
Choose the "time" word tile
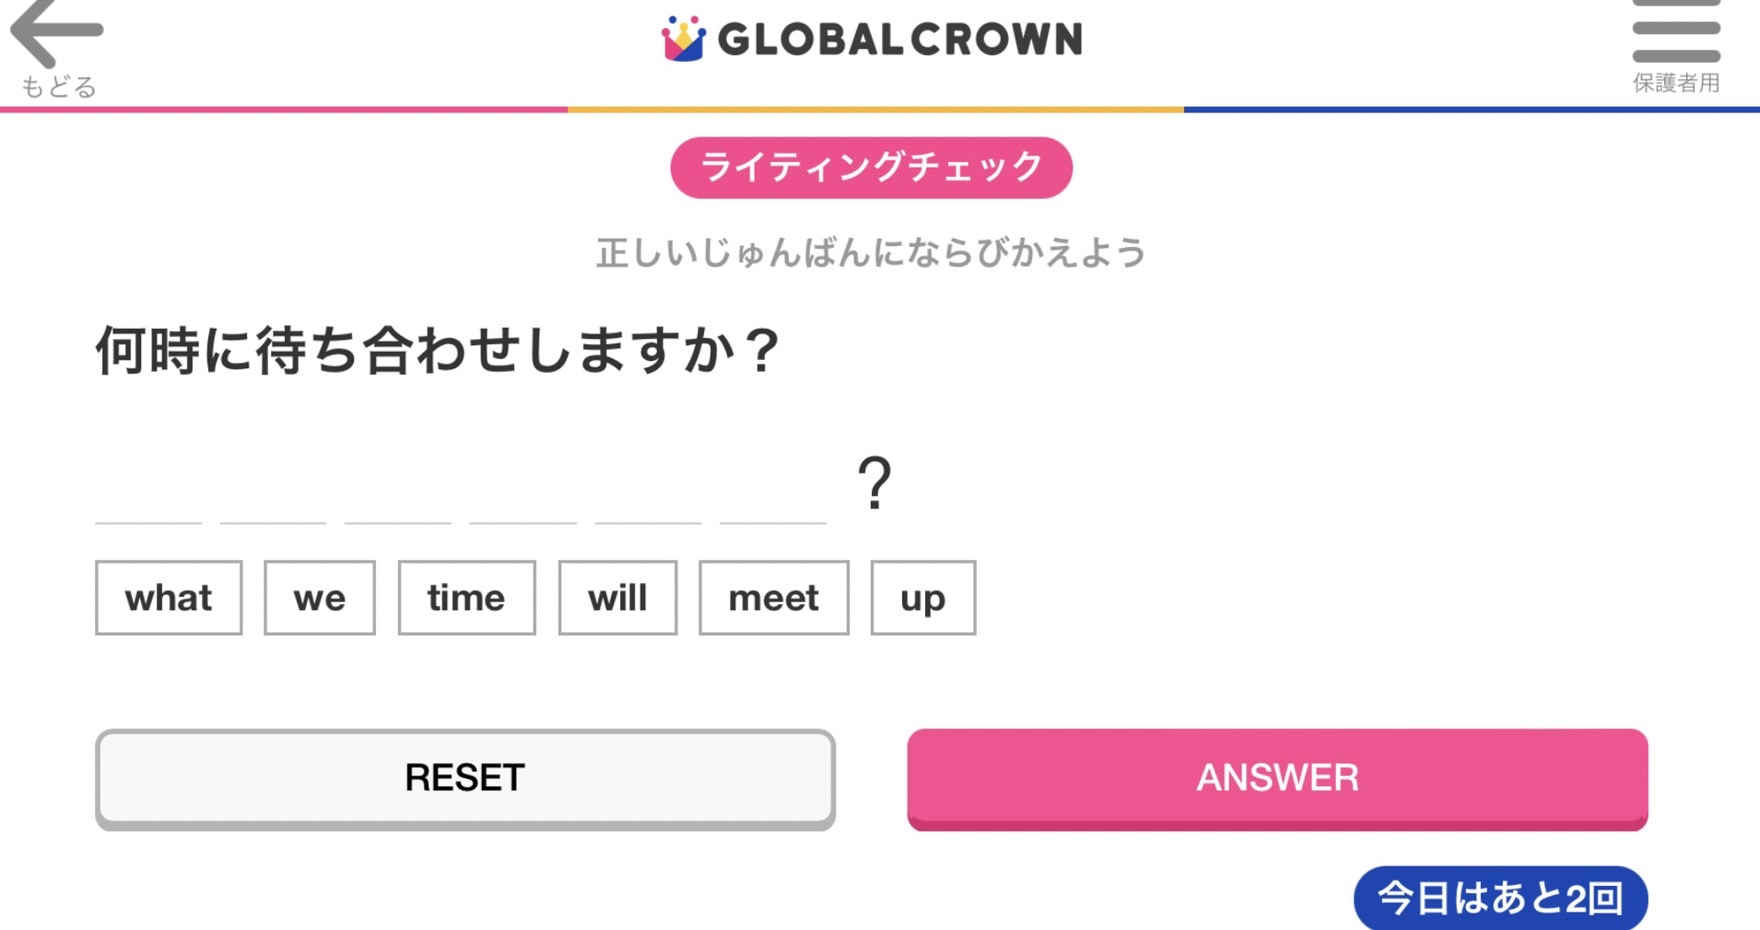tap(466, 598)
